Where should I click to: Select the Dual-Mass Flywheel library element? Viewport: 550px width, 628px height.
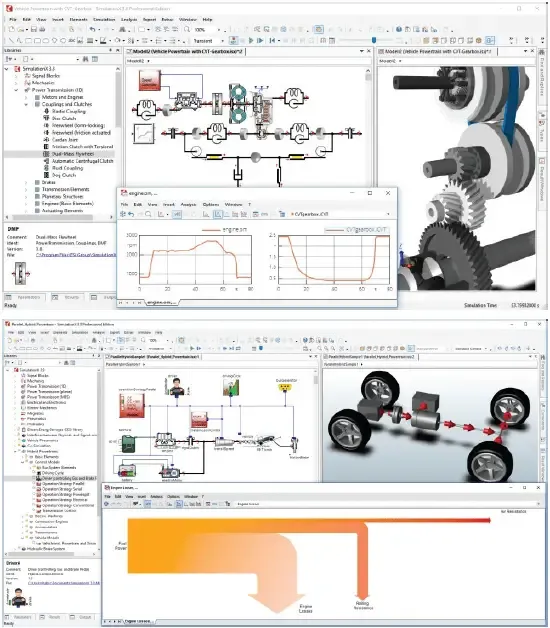tap(73, 154)
